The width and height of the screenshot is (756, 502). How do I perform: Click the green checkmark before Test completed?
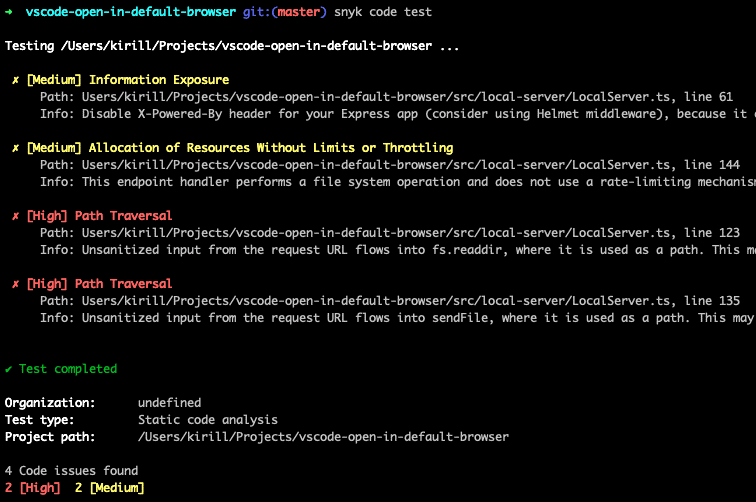point(8,369)
